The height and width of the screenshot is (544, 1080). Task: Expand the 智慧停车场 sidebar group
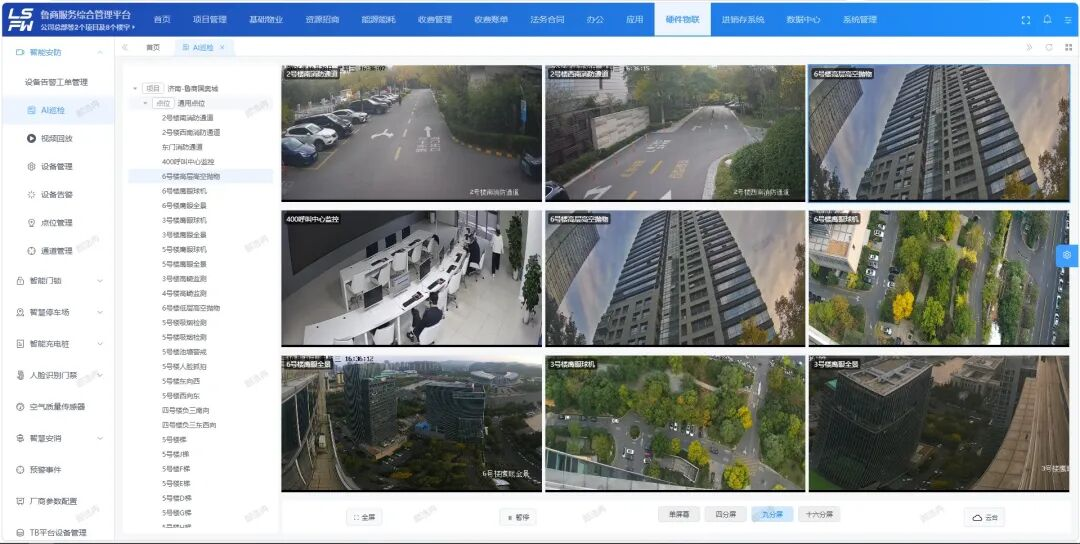[100, 313]
